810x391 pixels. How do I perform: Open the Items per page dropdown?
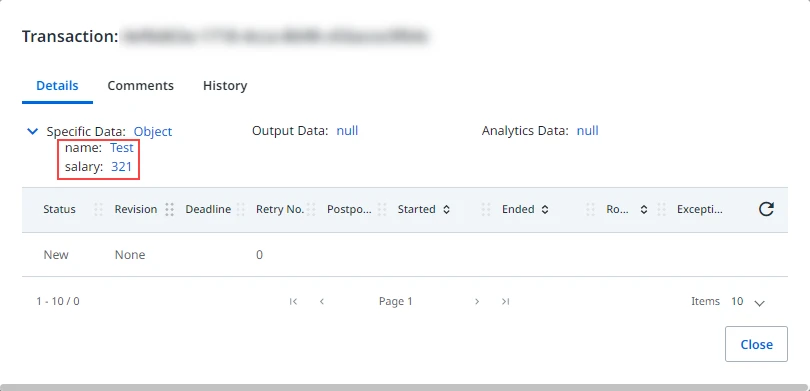click(x=759, y=304)
